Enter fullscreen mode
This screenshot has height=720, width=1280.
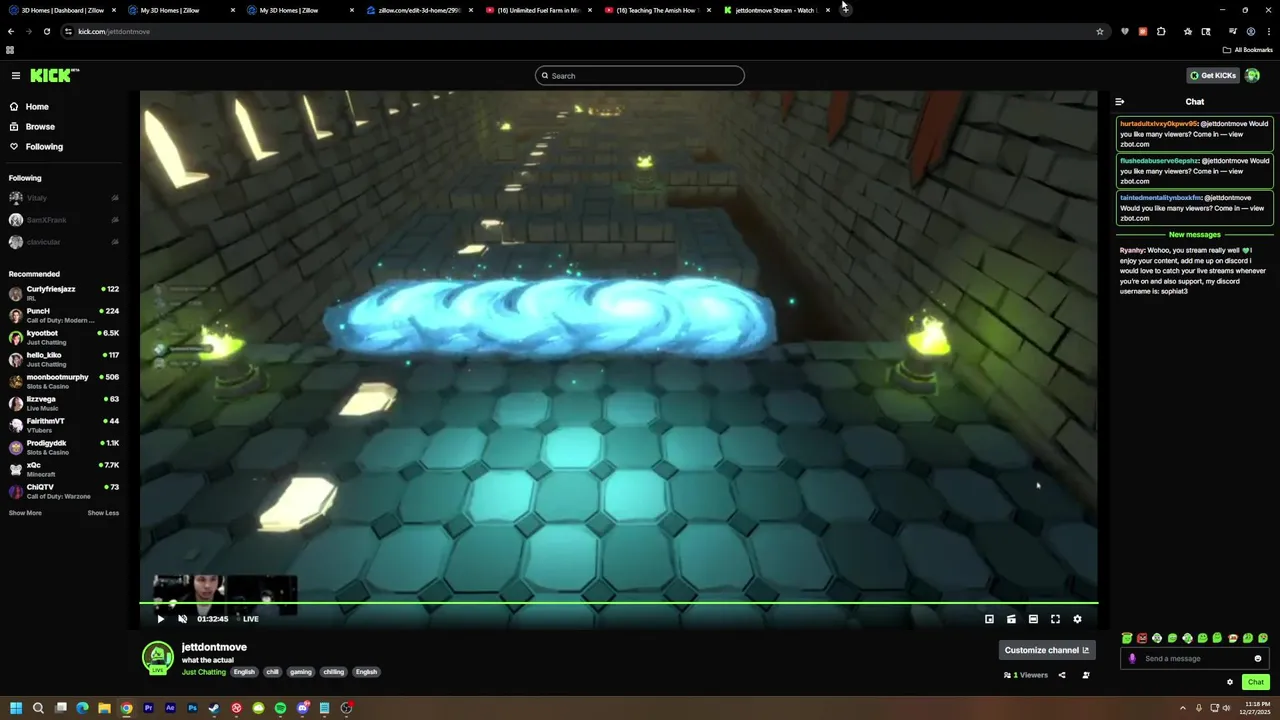point(1055,619)
